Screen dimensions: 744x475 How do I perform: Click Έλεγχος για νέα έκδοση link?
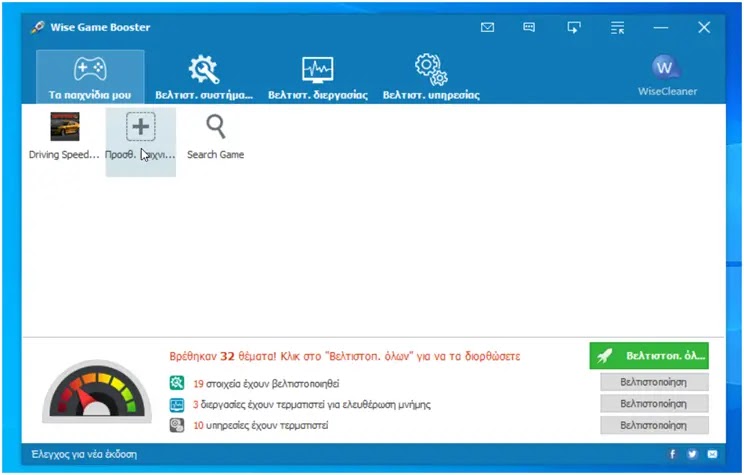pos(84,455)
